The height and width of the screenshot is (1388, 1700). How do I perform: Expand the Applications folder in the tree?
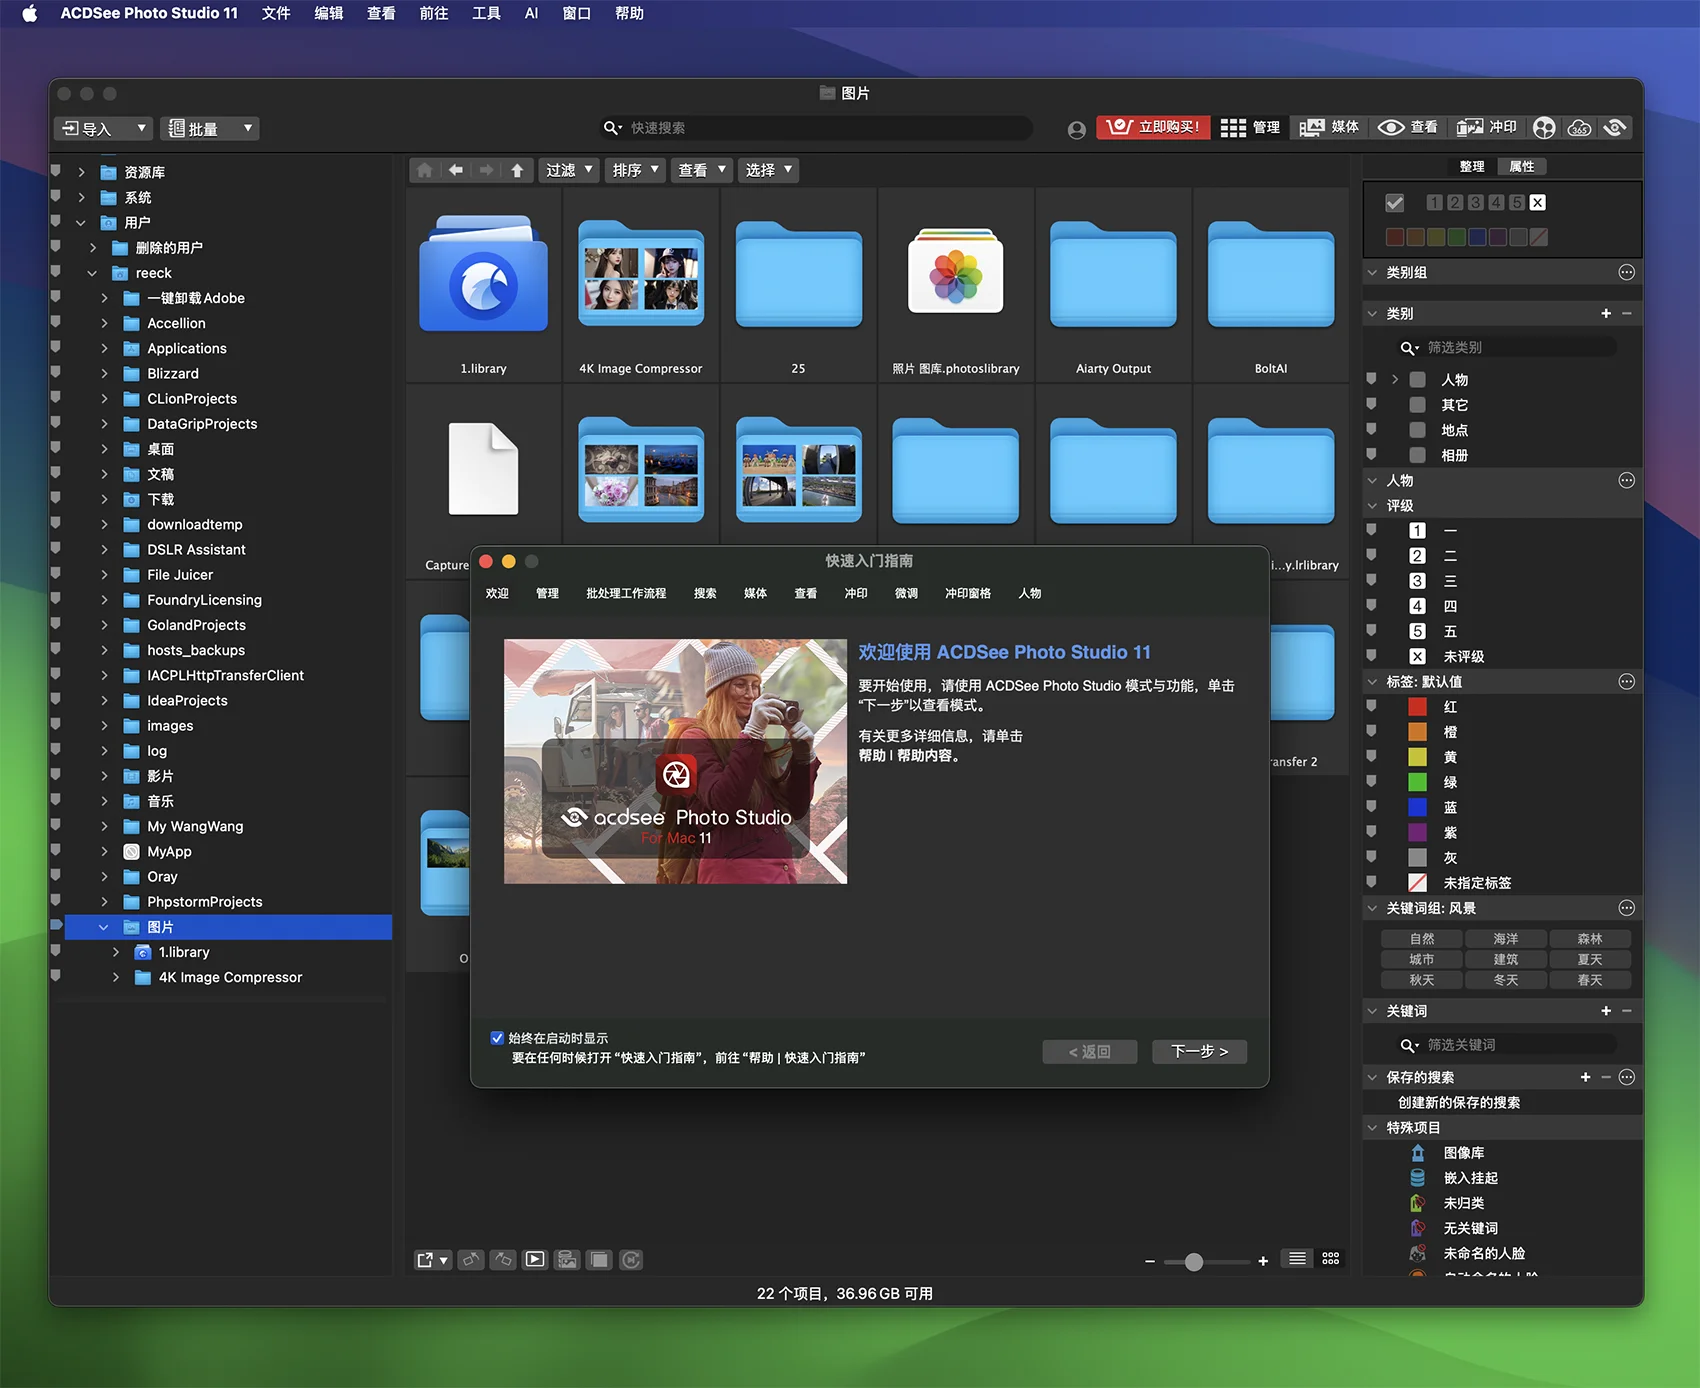click(x=105, y=349)
